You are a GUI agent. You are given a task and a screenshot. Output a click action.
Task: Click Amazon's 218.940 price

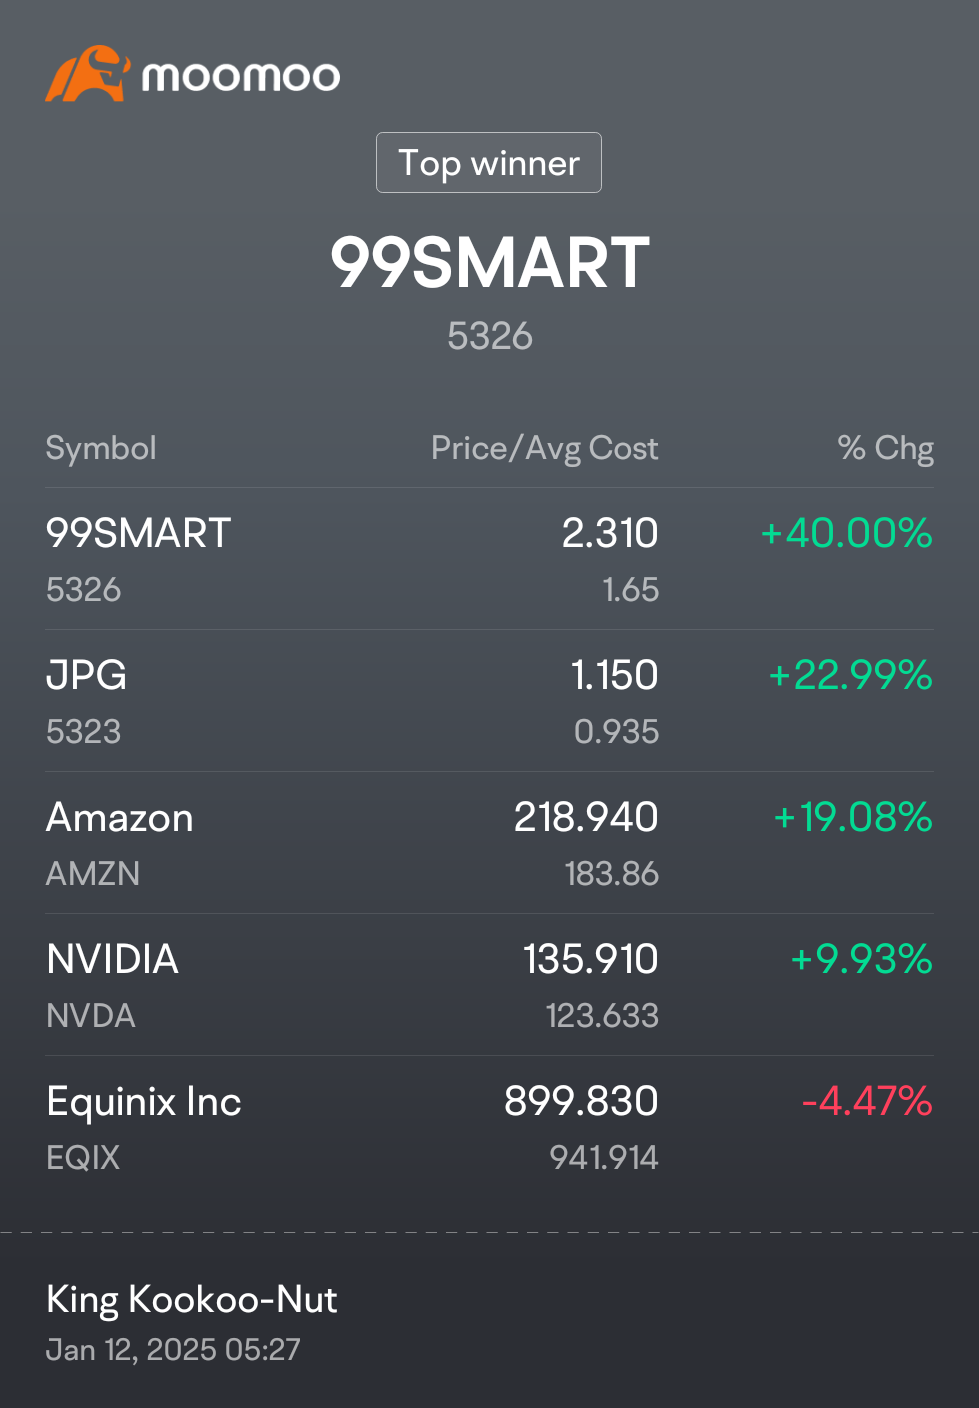[586, 817]
